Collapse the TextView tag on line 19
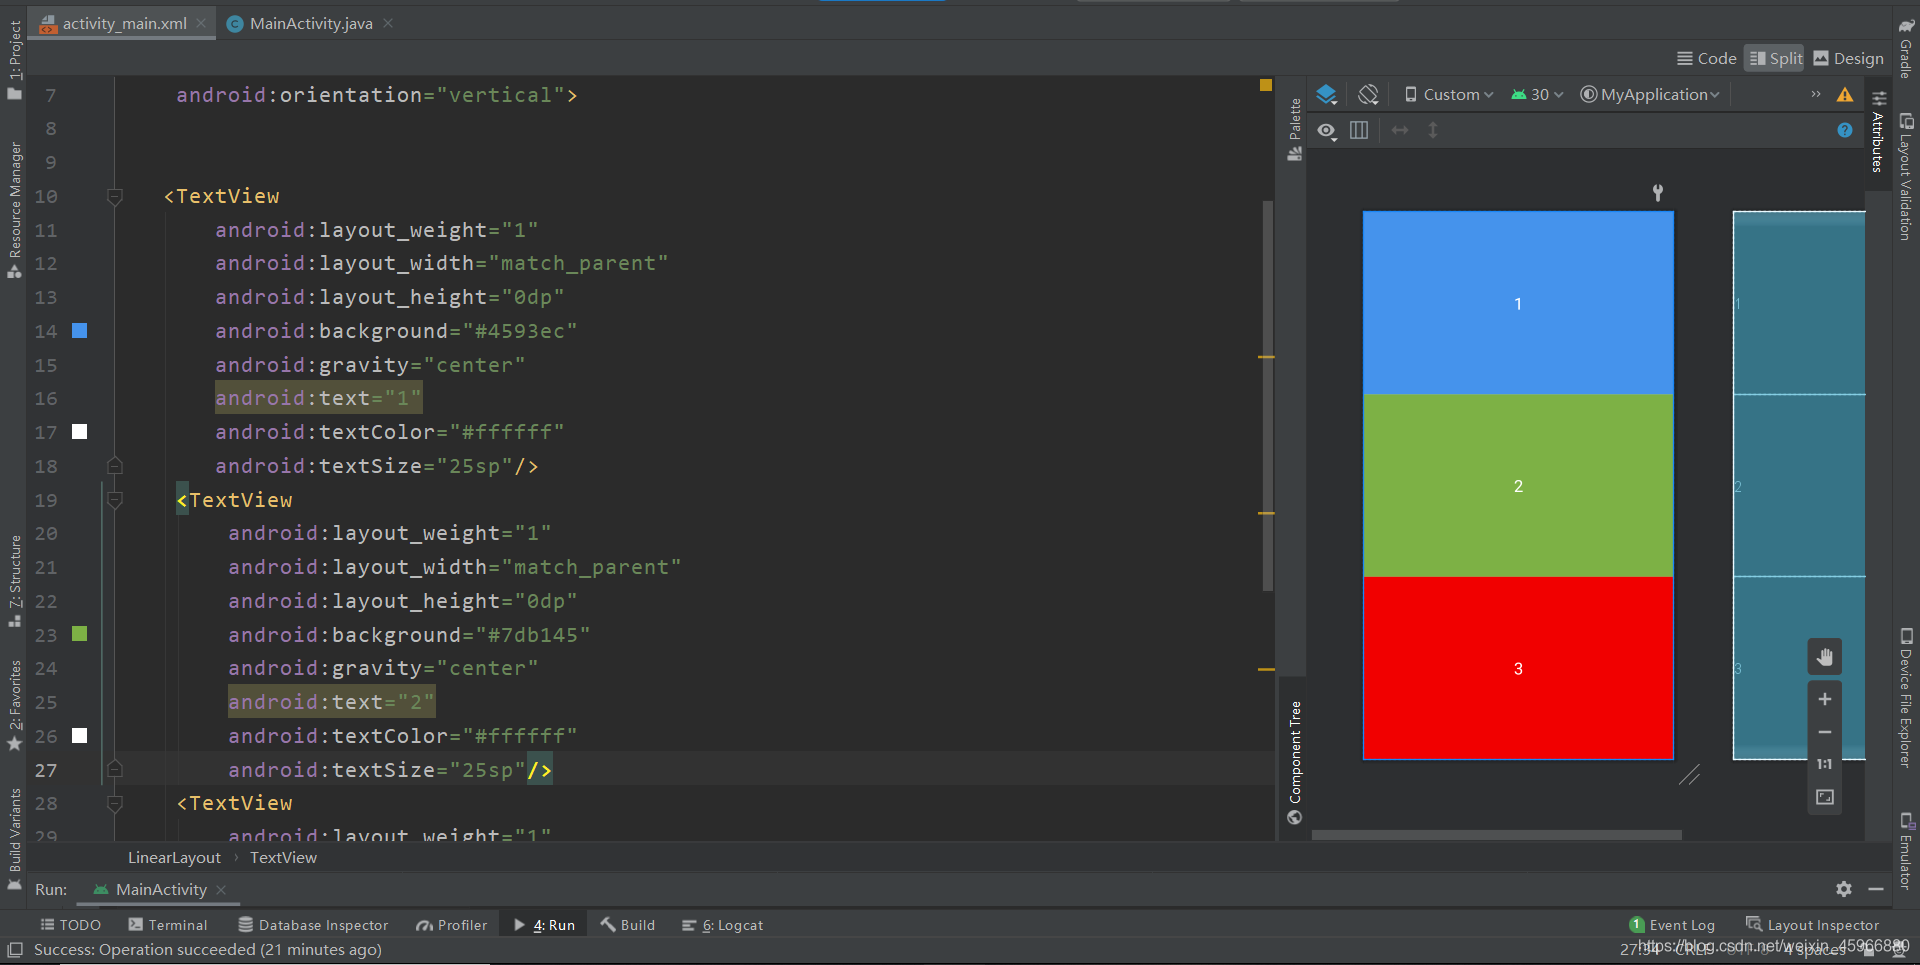This screenshot has width=1920, height=965. click(x=115, y=500)
